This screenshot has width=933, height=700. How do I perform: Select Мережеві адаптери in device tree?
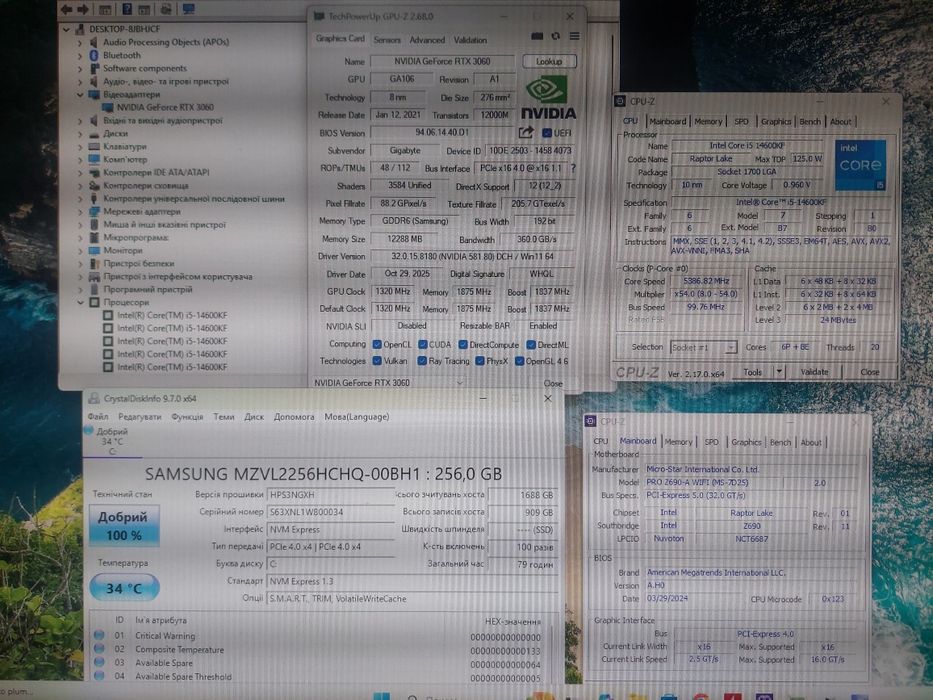pos(142,211)
